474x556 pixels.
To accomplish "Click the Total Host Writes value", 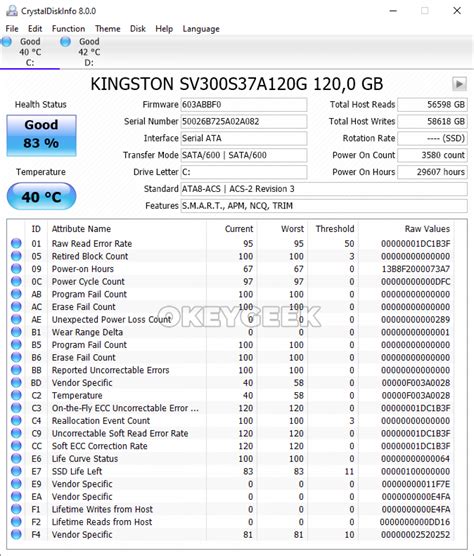I will pos(432,121).
